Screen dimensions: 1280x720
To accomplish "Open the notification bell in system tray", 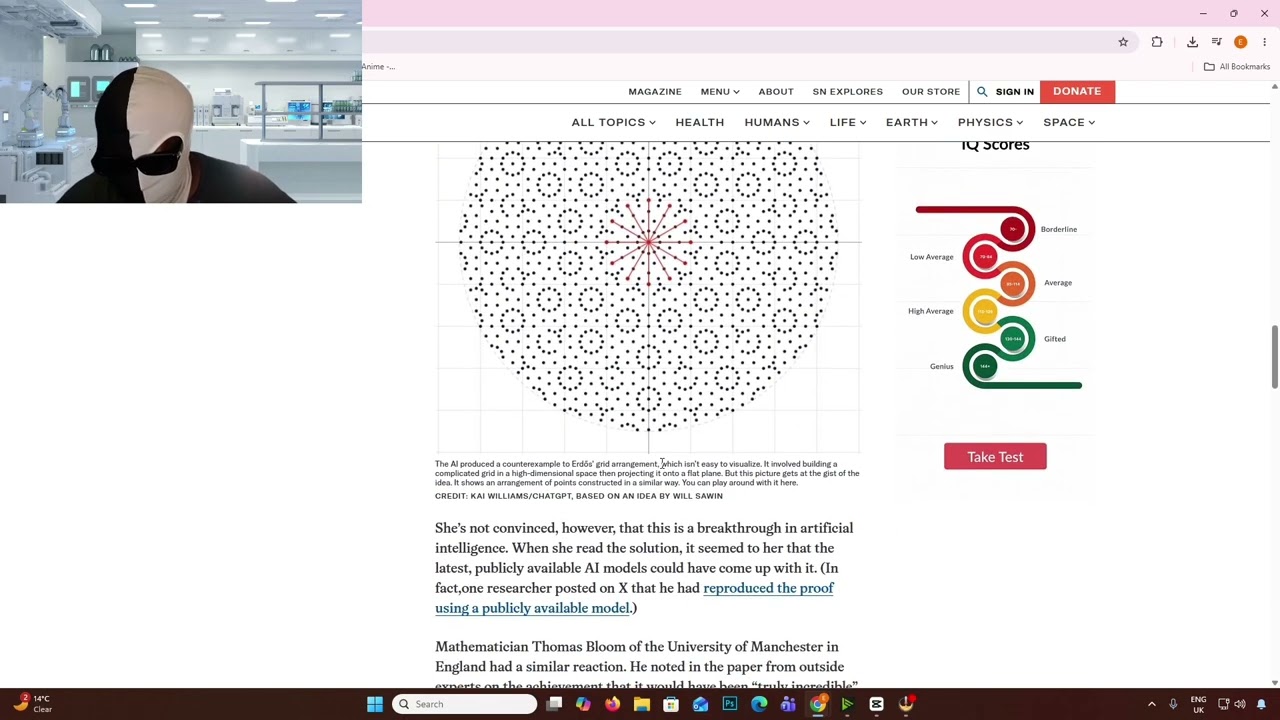I will [x=1261, y=704].
